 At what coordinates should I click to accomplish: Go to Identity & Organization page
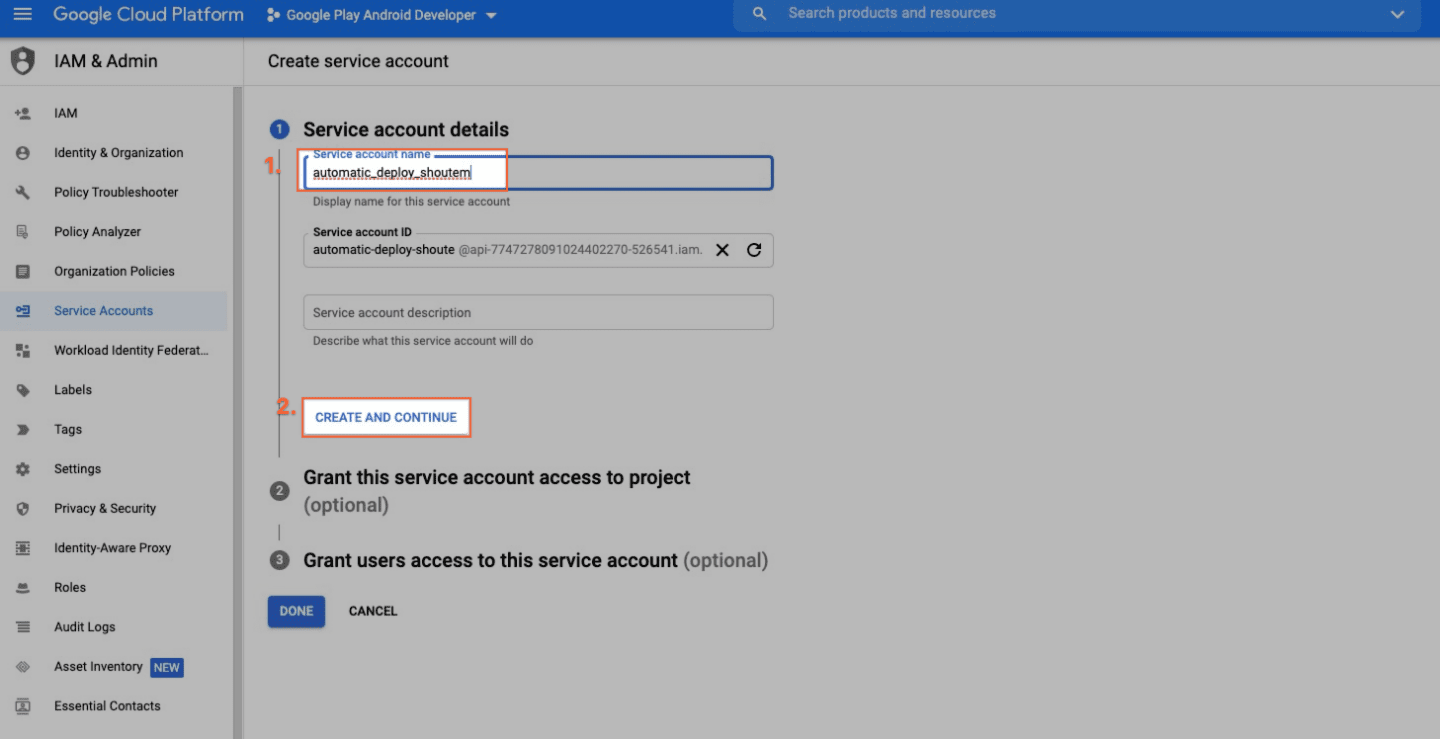[118, 153]
